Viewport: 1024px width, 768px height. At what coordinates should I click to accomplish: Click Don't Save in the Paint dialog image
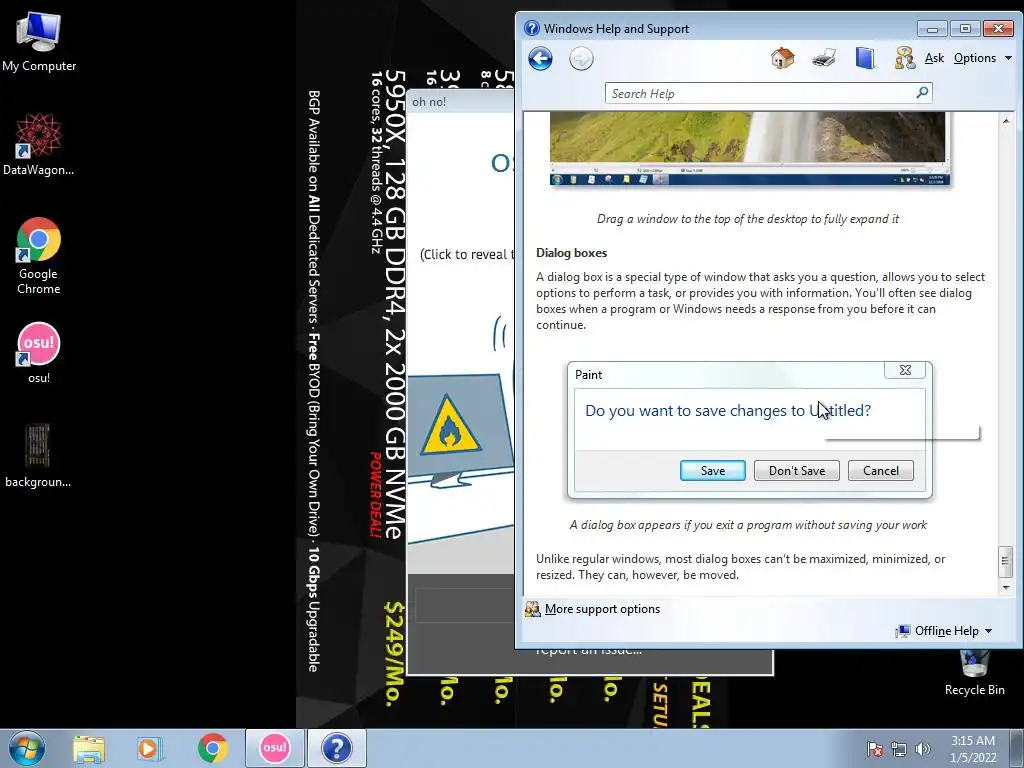pyautogui.click(x=797, y=471)
